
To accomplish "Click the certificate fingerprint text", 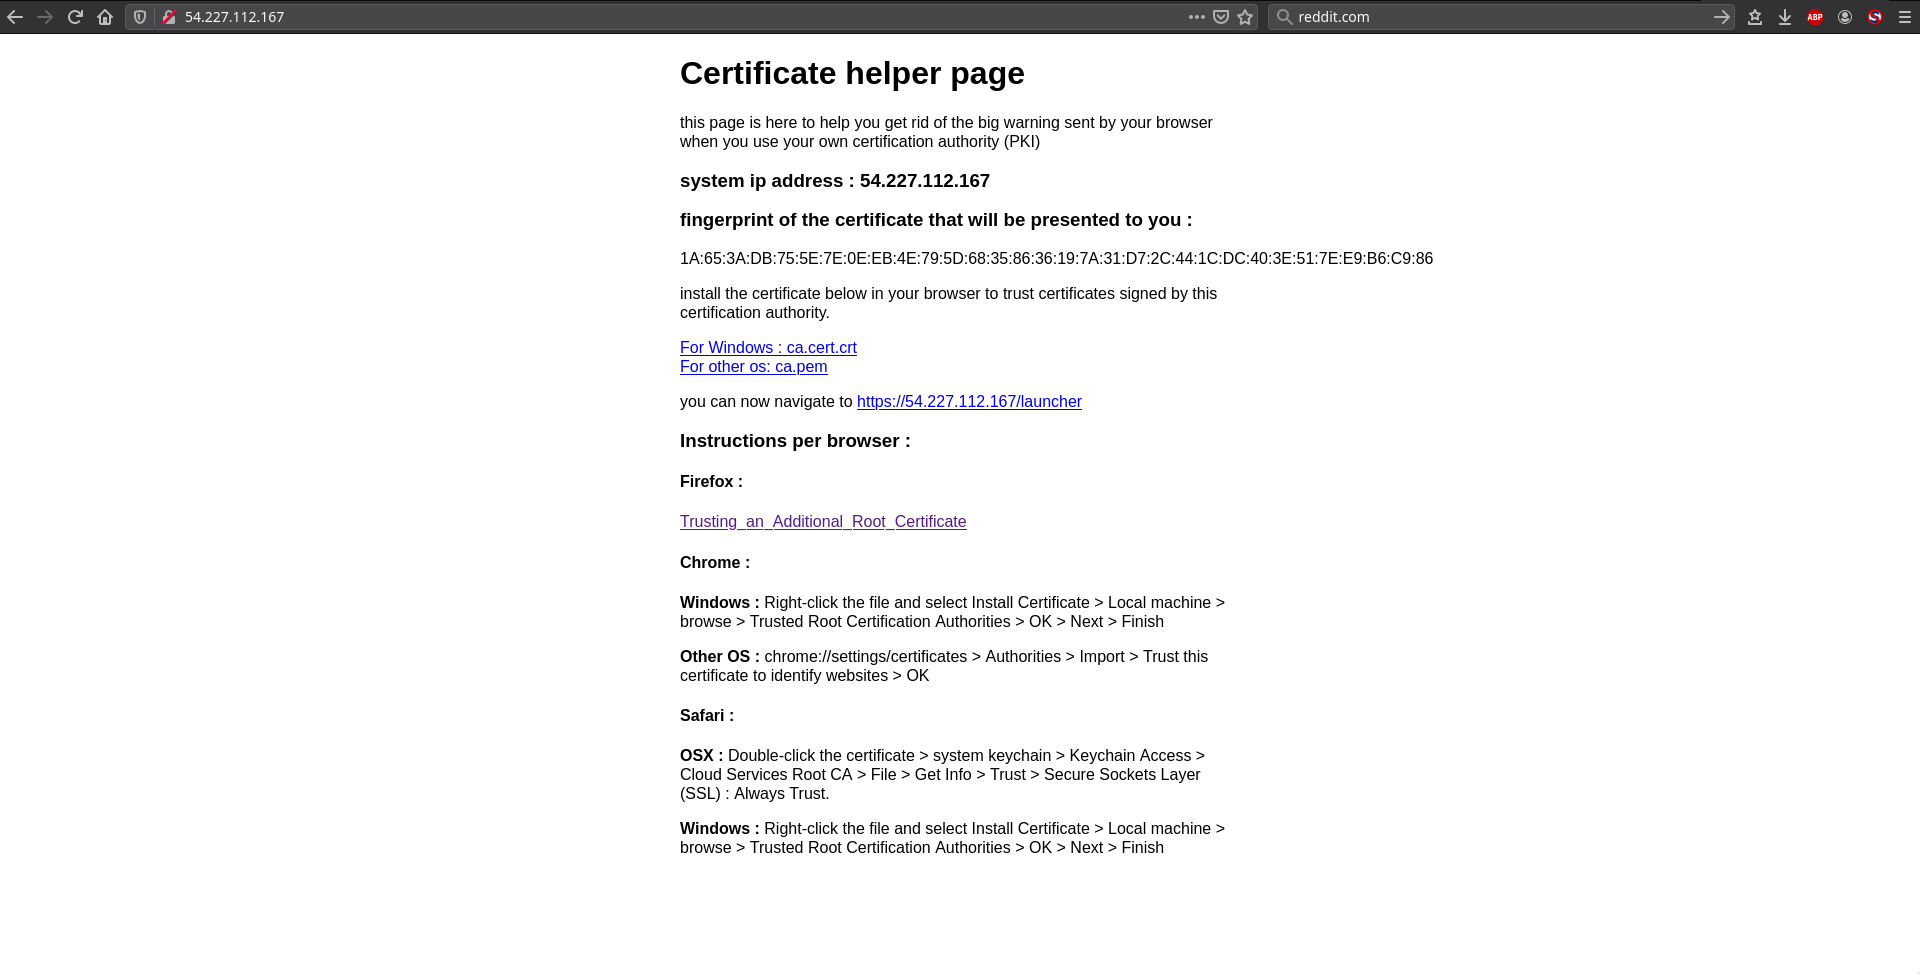I will 1056,258.
